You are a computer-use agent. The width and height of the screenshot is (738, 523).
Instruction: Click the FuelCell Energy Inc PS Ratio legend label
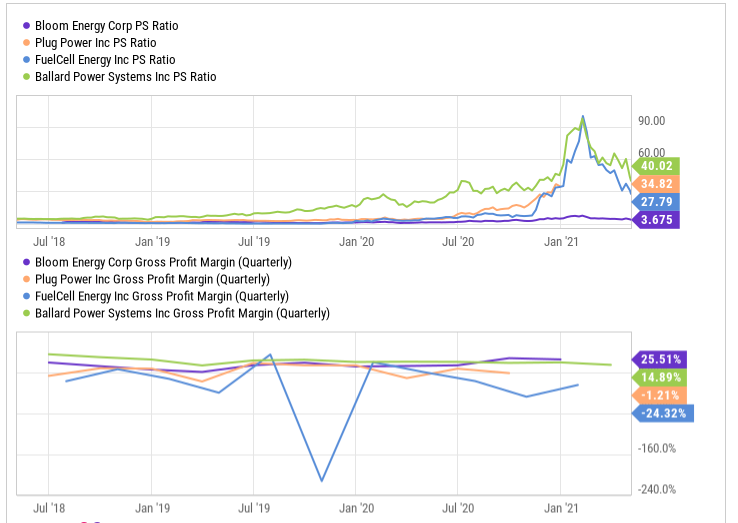[x=105, y=60]
